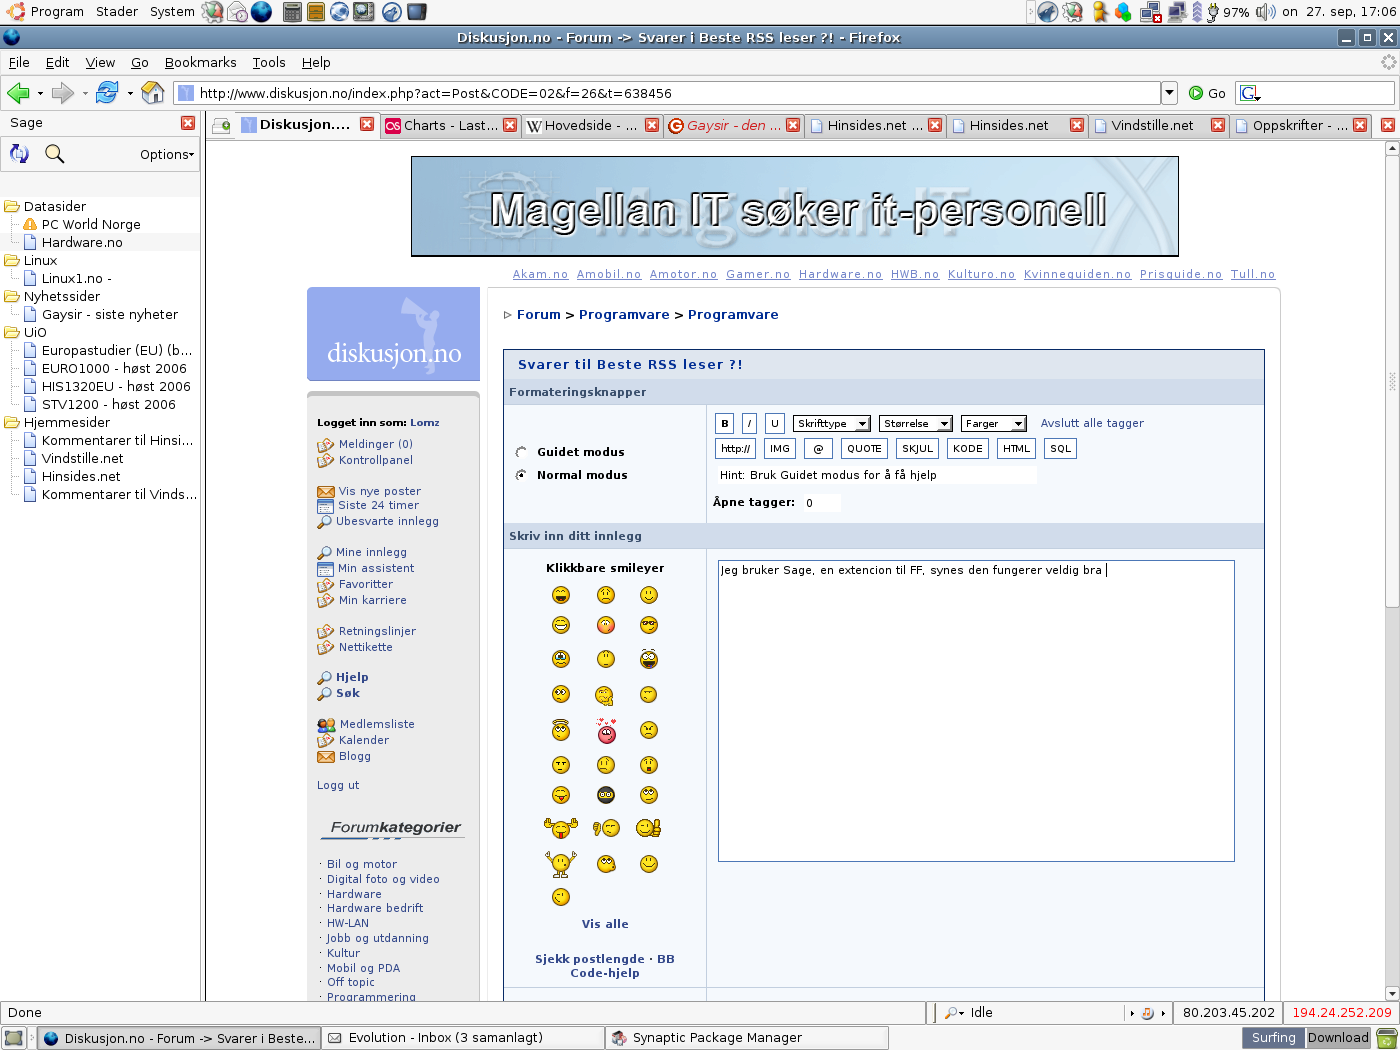Click Logg ut link
The width and height of the screenshot is (1400, 1050).
[x=338, y=785]
